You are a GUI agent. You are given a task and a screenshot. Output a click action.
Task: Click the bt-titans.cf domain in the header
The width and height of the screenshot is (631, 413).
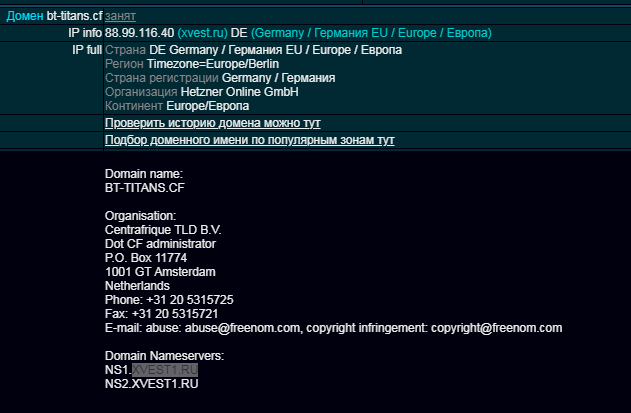tap(75, 17)
